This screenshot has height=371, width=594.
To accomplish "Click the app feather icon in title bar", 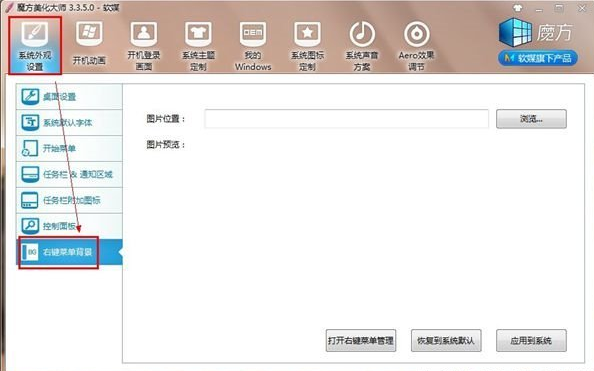I will (x=9, y=8).
